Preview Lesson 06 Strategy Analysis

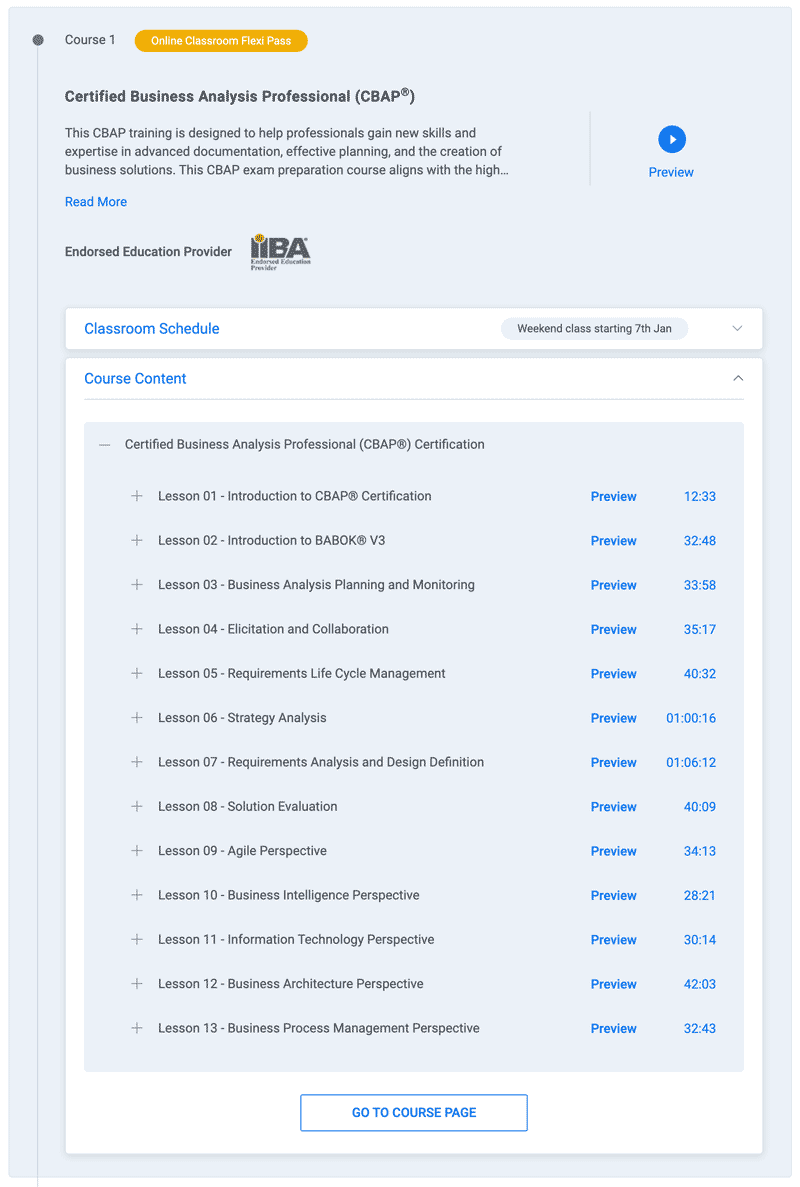tap(613, 718)
